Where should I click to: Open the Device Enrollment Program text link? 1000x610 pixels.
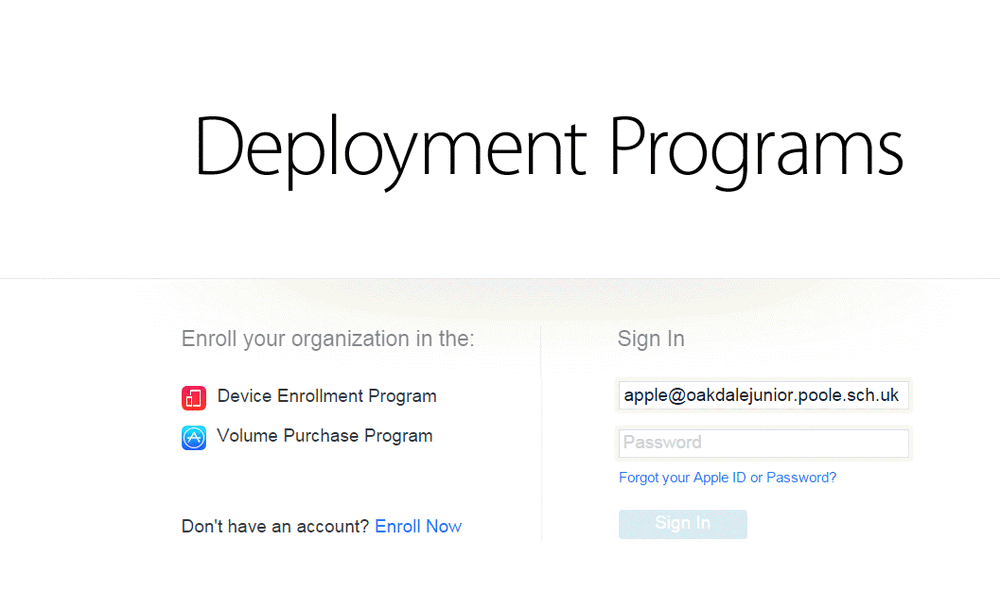point(327,396)
